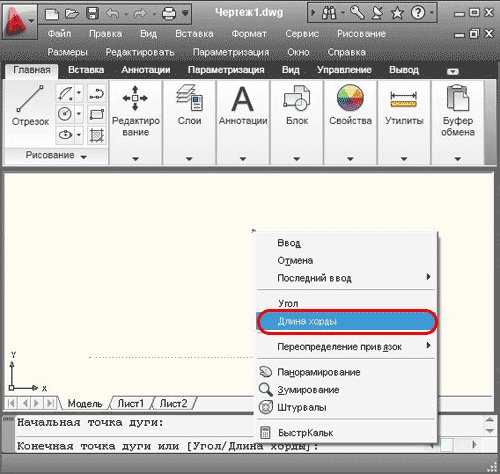Open the Слои layers panel icon
The height and width of the screenshot is (474, 500).
coord(189,98)
